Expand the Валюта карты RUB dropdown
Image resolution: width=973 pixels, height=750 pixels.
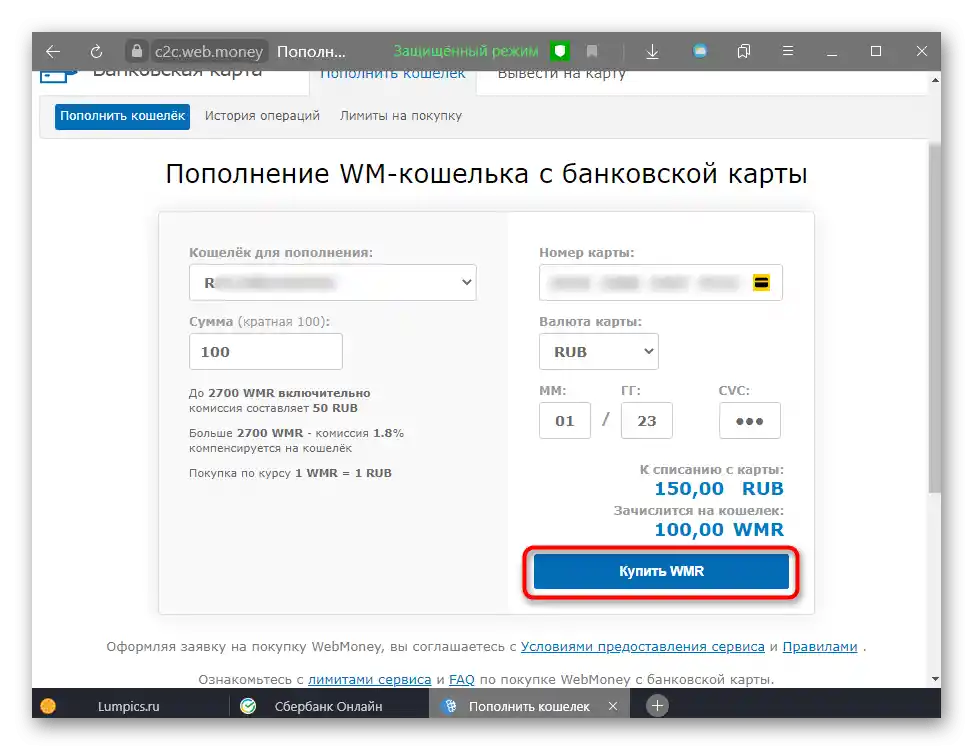pyautogui.click(x=599, y=352)
